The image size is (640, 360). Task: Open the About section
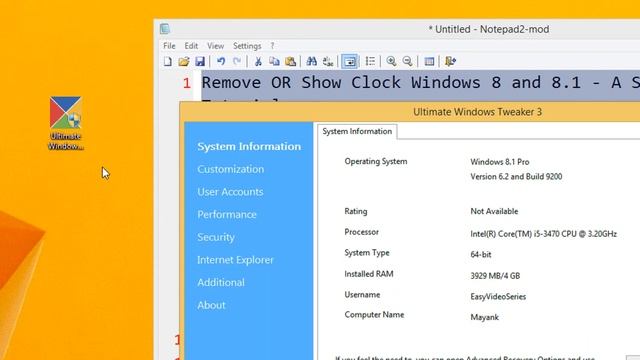click(x=211, y=305)
